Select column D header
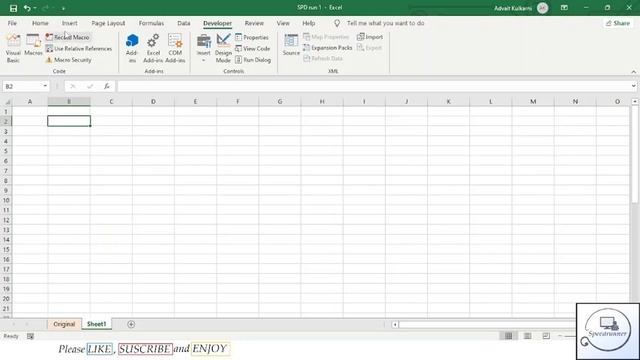640x360 pixels. point(153,102)
